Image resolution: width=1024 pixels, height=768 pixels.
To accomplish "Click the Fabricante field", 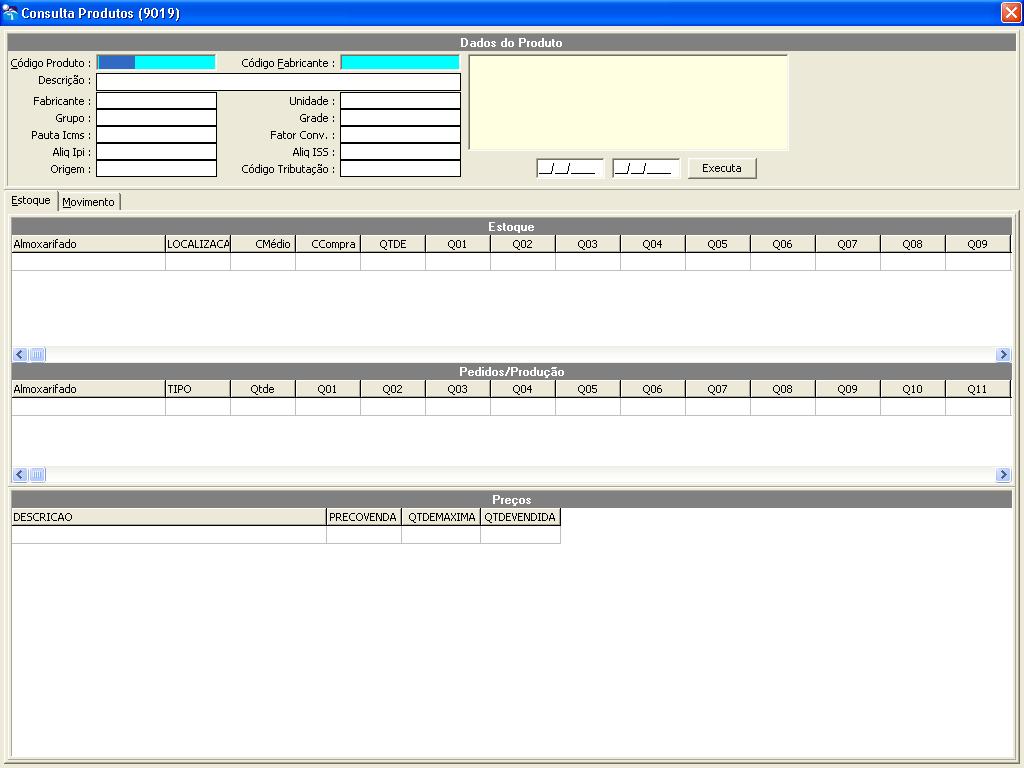I will (x=156, y=101).
